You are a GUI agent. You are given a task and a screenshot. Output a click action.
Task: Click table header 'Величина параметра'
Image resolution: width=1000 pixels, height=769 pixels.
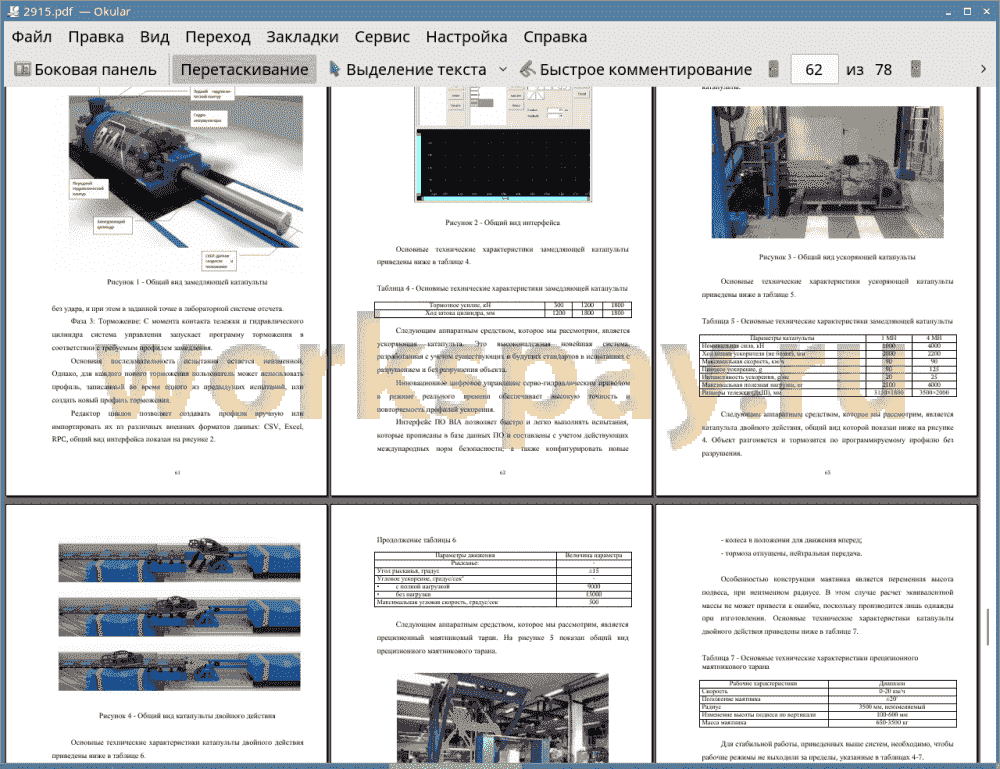tap(594, 555)
